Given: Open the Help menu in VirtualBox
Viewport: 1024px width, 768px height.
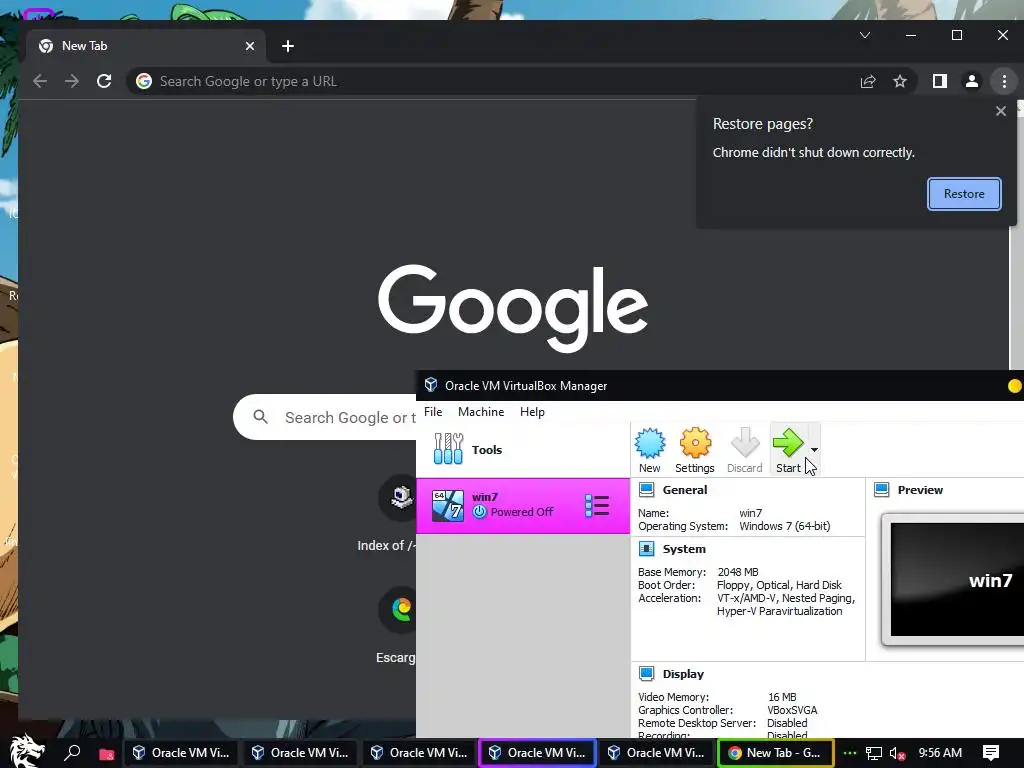Looking at the screenshot, I should point(532,412).
